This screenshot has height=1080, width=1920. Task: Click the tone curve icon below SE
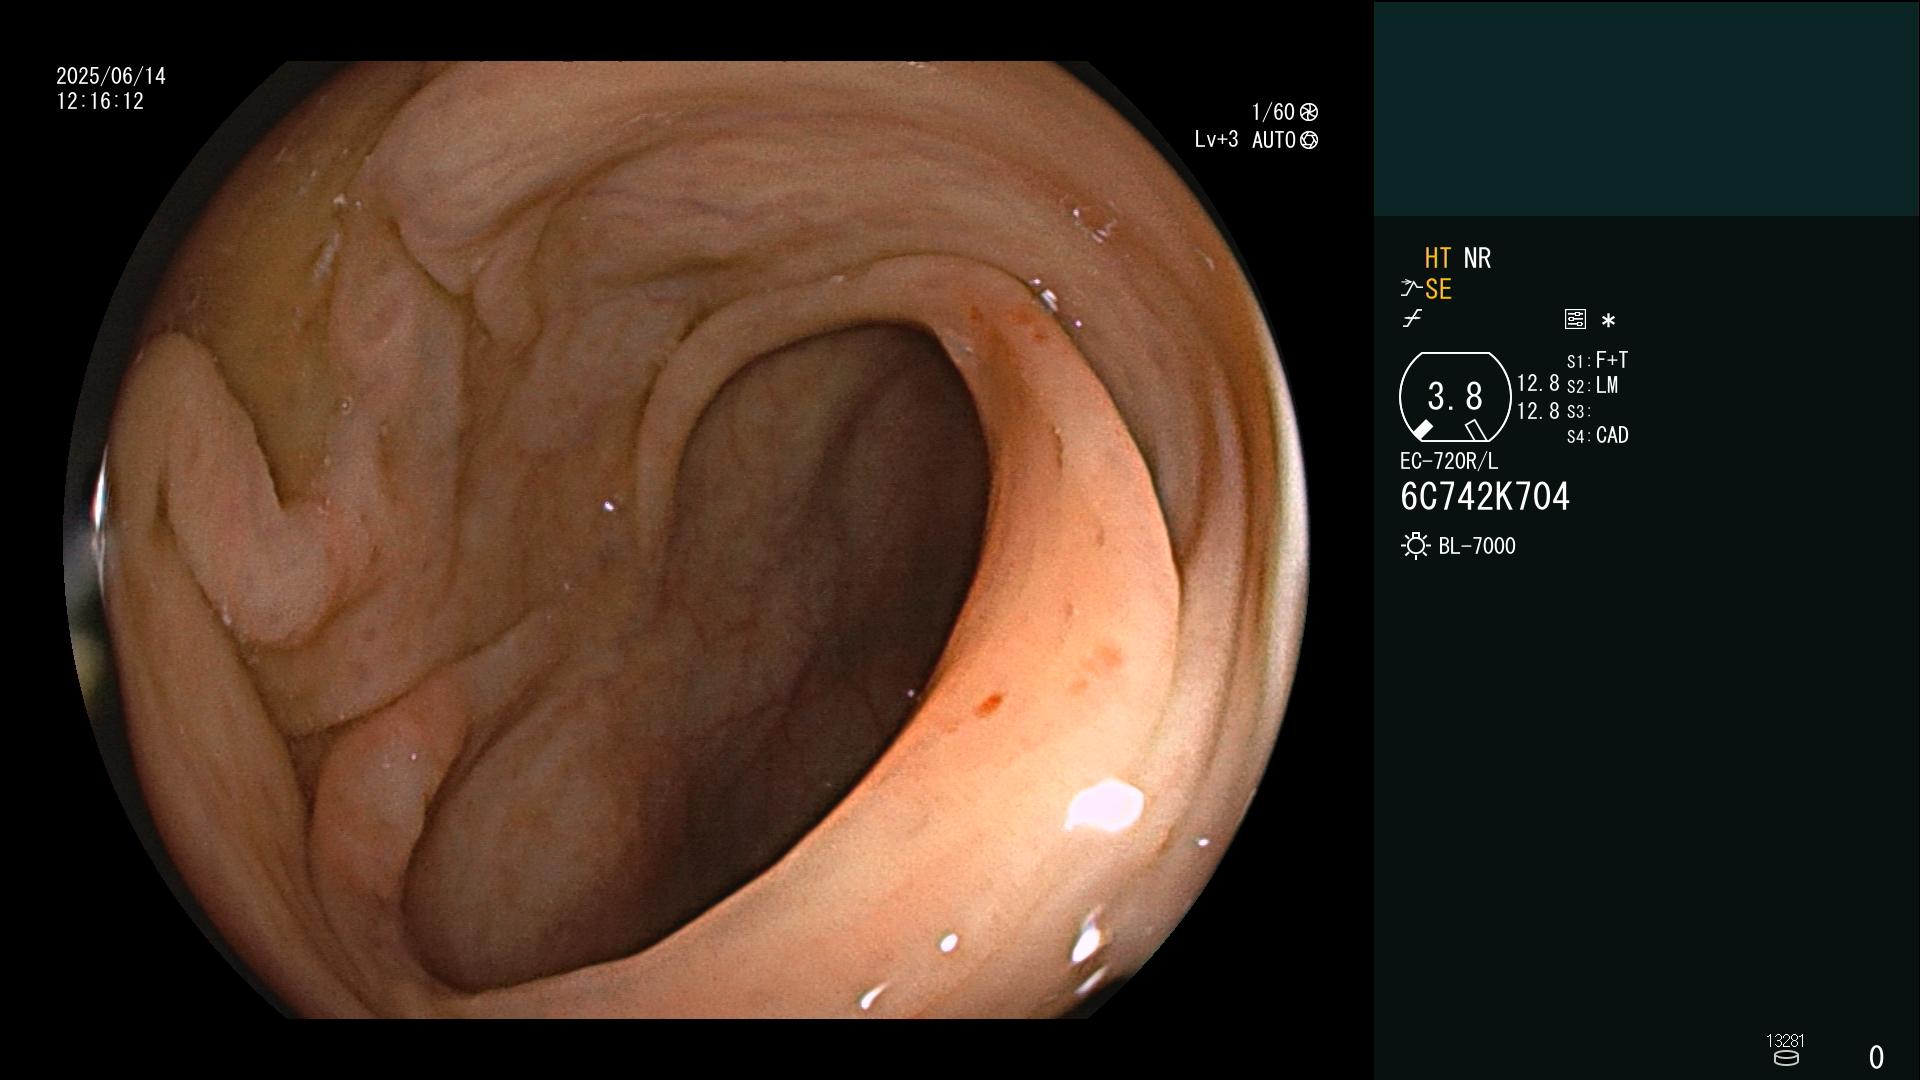(x=1412, y=319)
